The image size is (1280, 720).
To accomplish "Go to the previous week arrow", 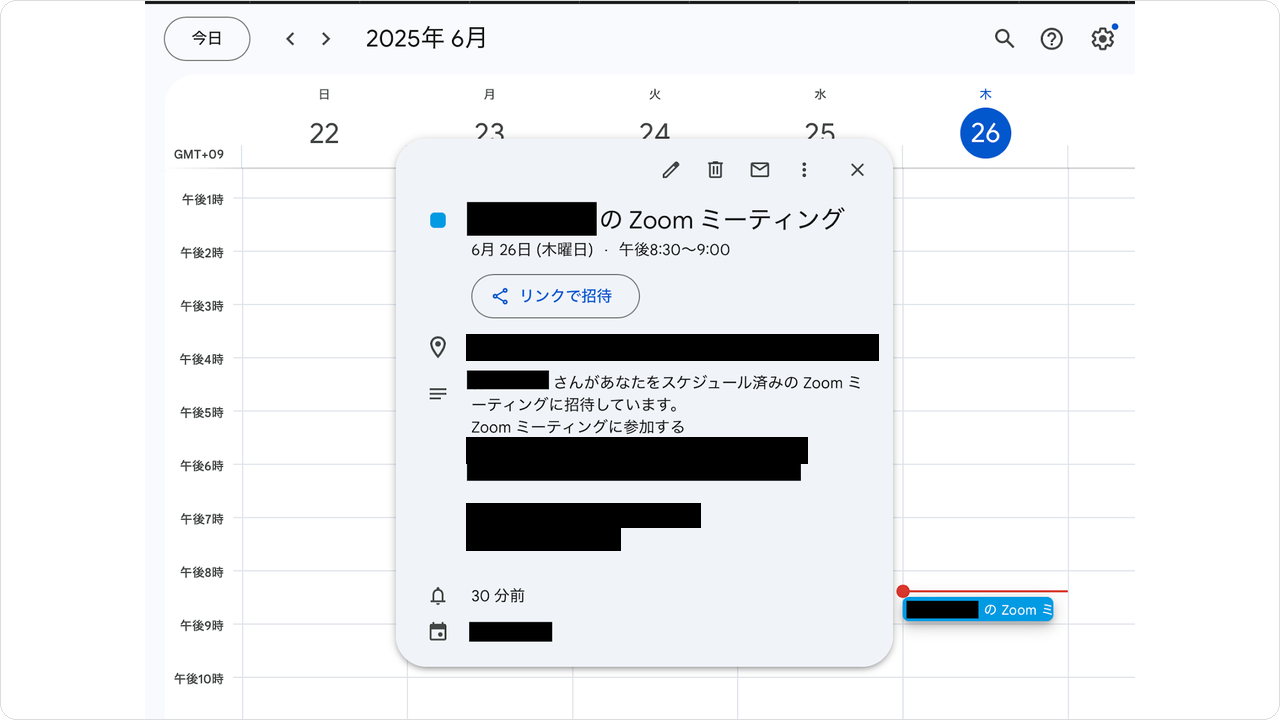I will click(290, 39).
